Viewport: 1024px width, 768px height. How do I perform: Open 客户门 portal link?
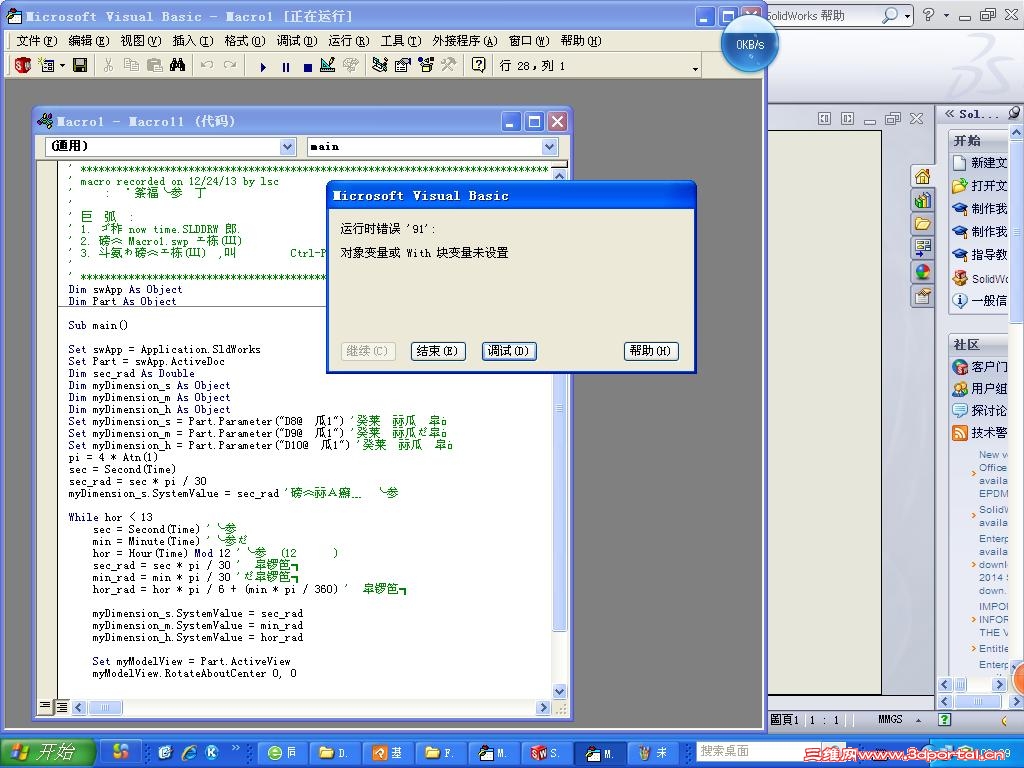(x=980, y=366)
